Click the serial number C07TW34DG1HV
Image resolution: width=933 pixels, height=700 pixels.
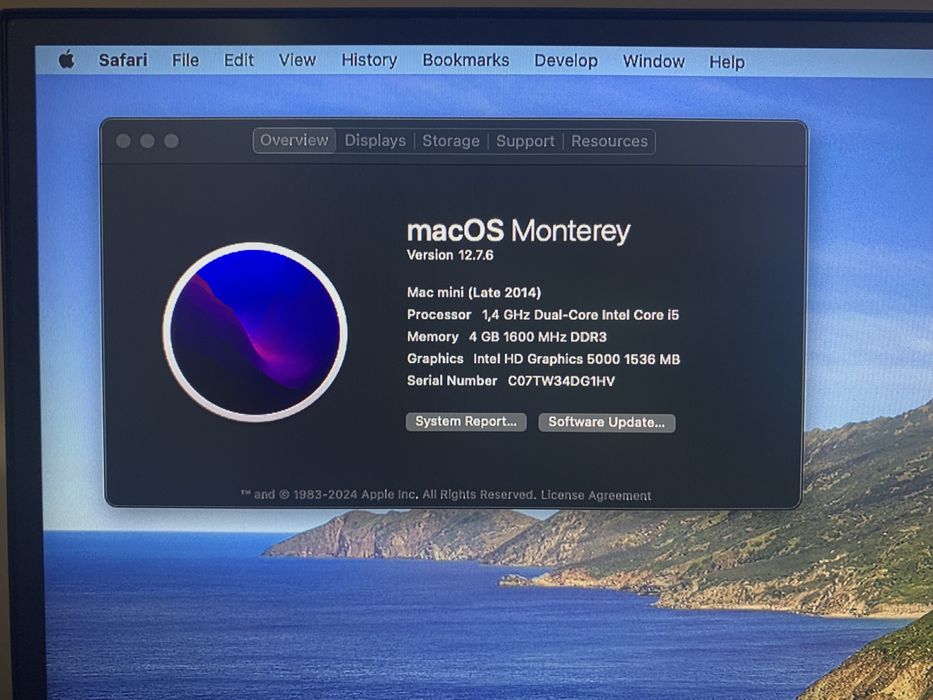pos(561,381)
